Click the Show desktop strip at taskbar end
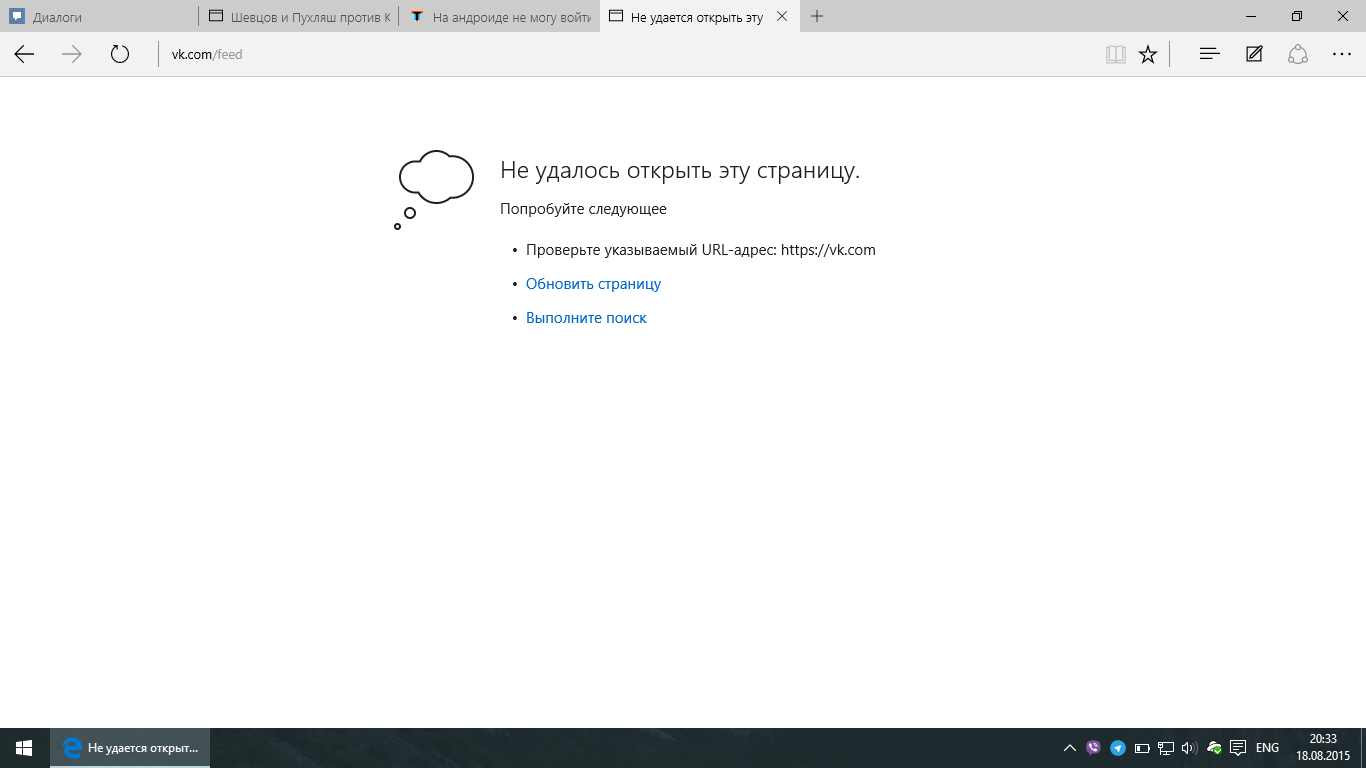The width and height of the screenshot is (1366, 768). point(1363,748)
